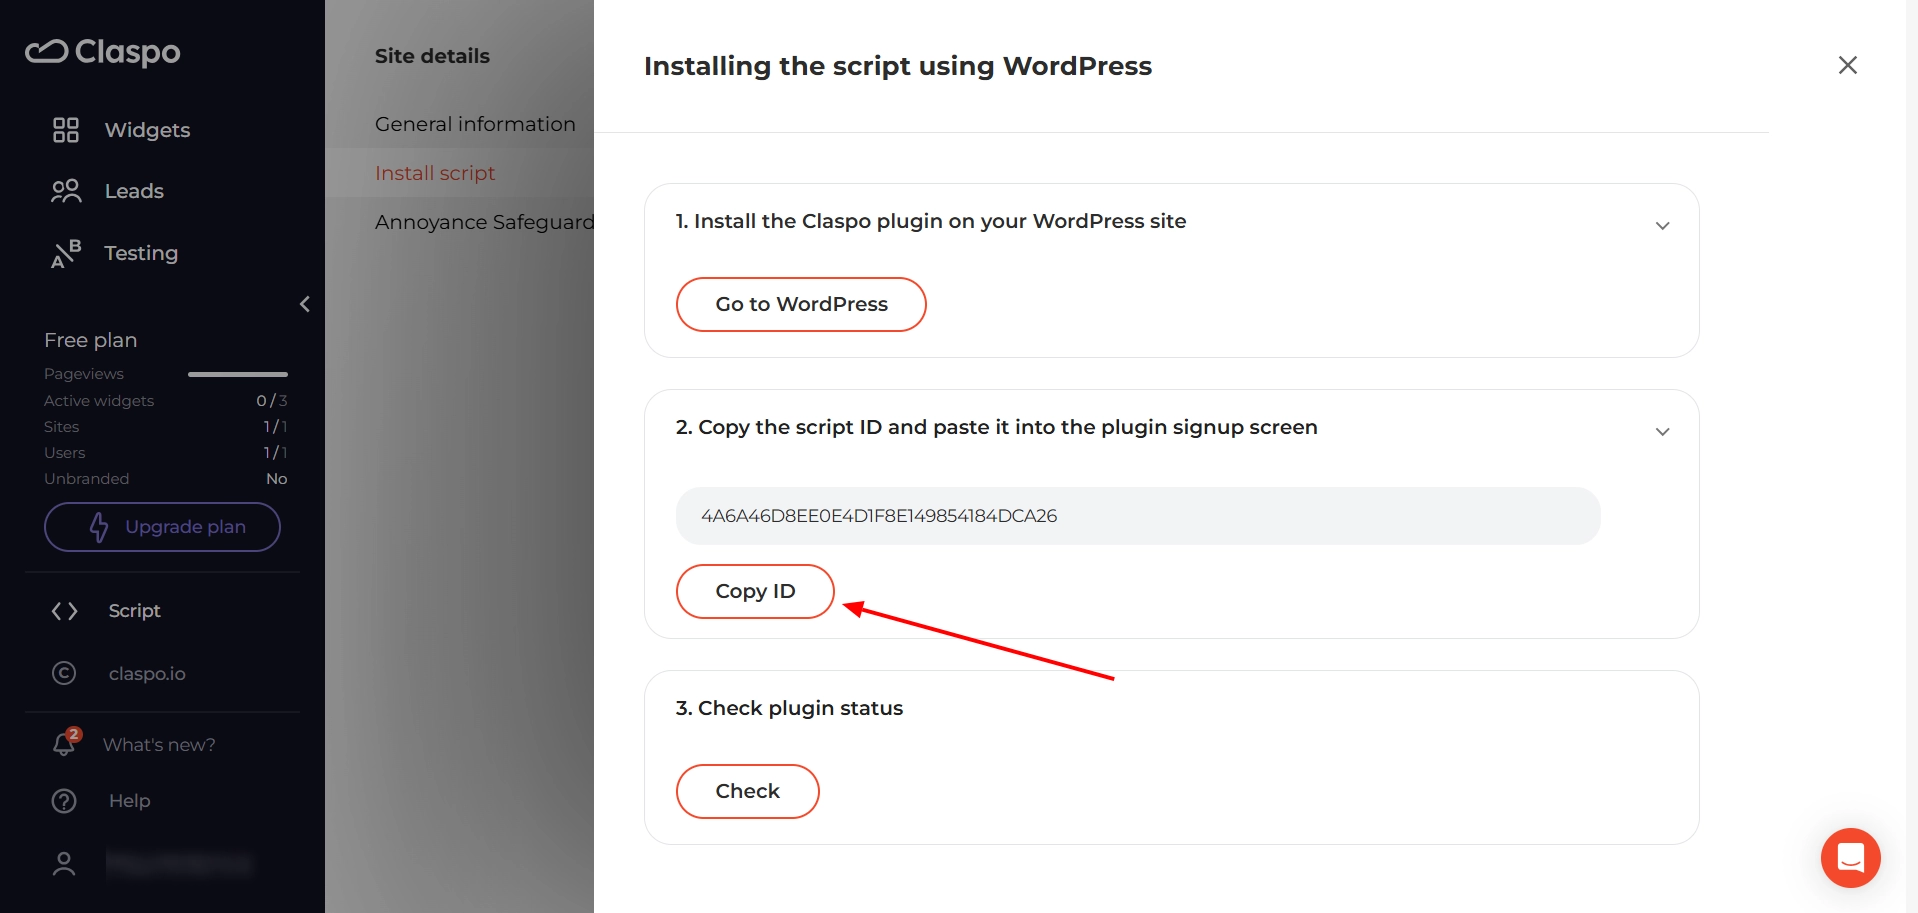This screenshot has width=1918, height=913.
Task: Select Install script menu item
Action: coord(435,173)
